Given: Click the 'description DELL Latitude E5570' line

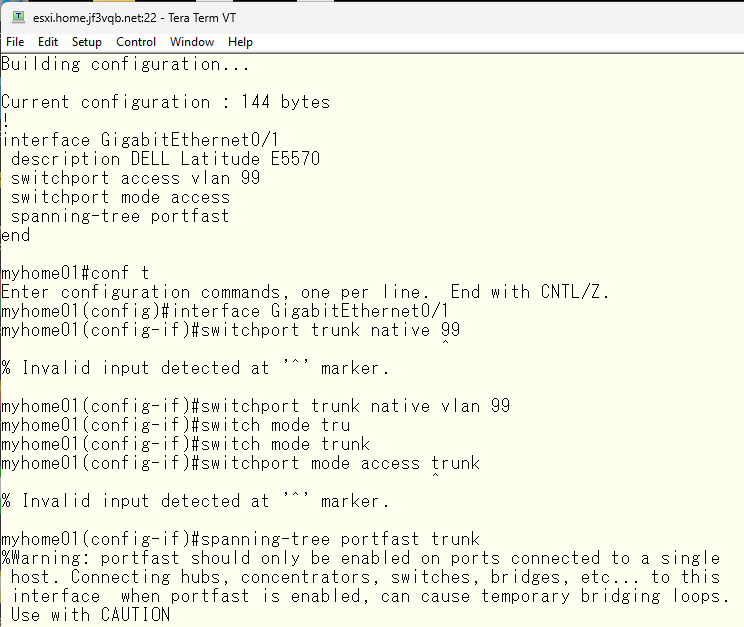Looking at the screenshot, I should 165,159.
